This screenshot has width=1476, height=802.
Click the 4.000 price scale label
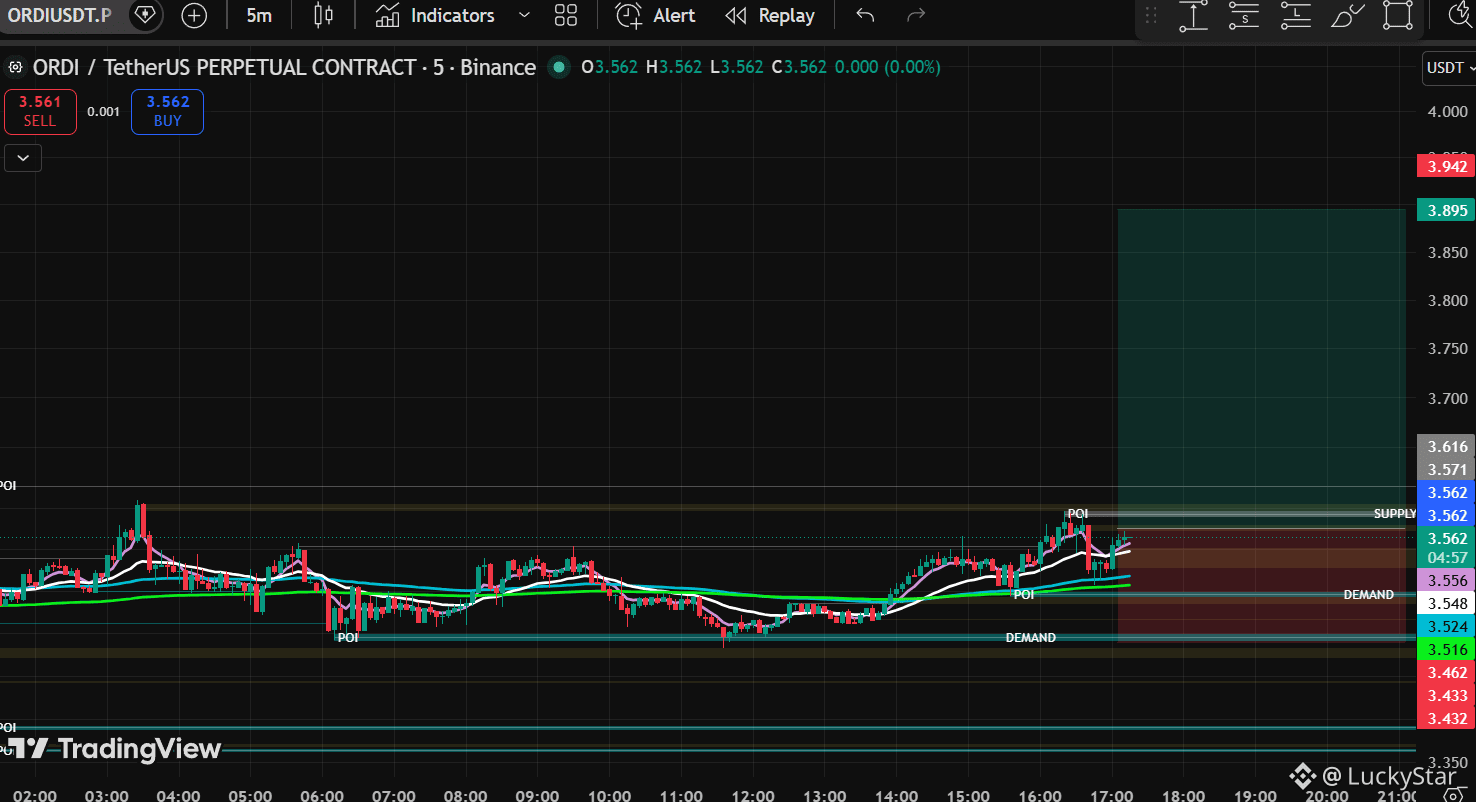click(x=1447, y=111)
